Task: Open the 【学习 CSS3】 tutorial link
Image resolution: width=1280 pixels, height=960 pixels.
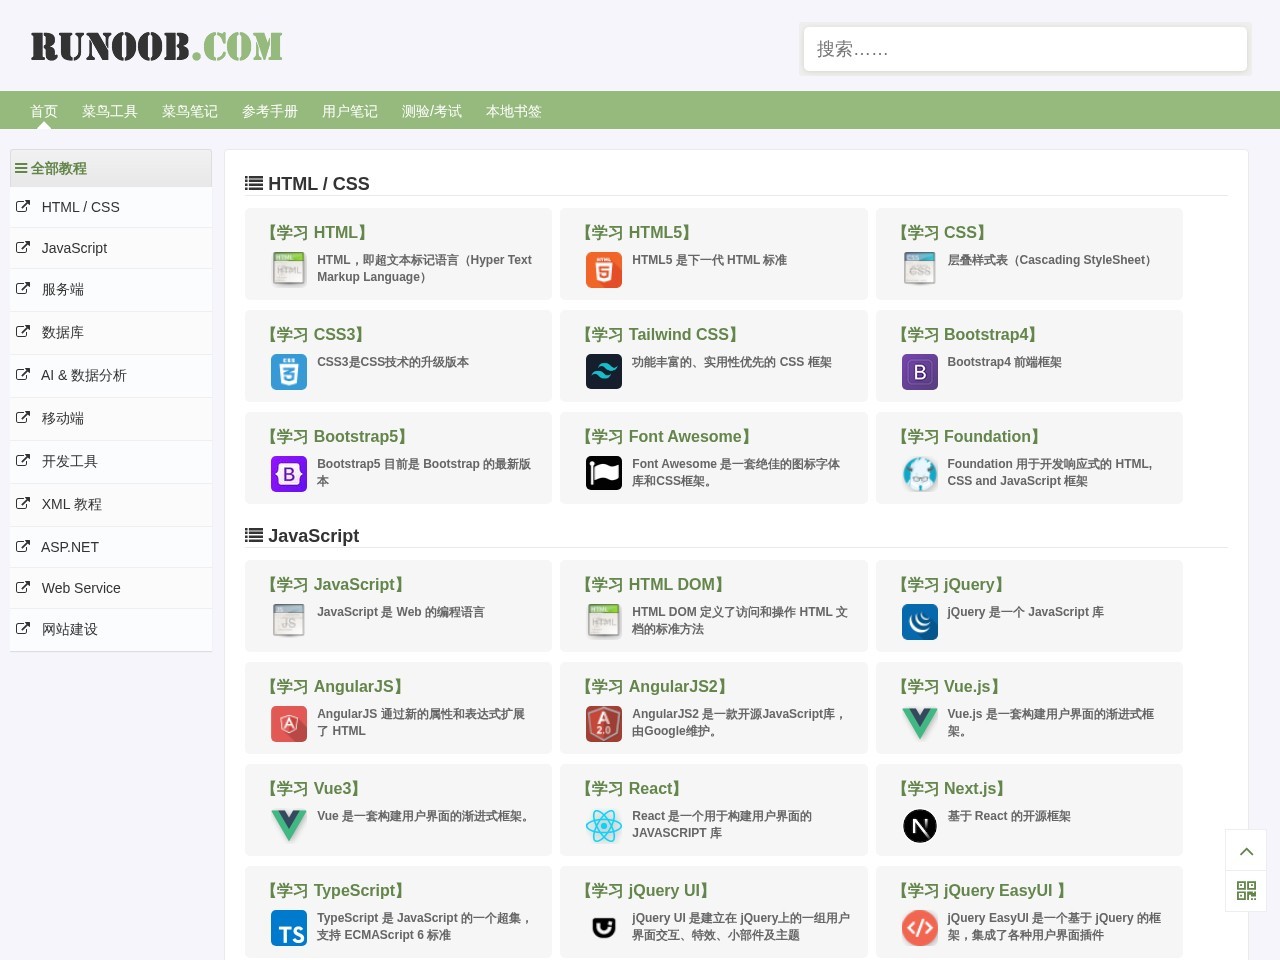Action: point(317,335)
